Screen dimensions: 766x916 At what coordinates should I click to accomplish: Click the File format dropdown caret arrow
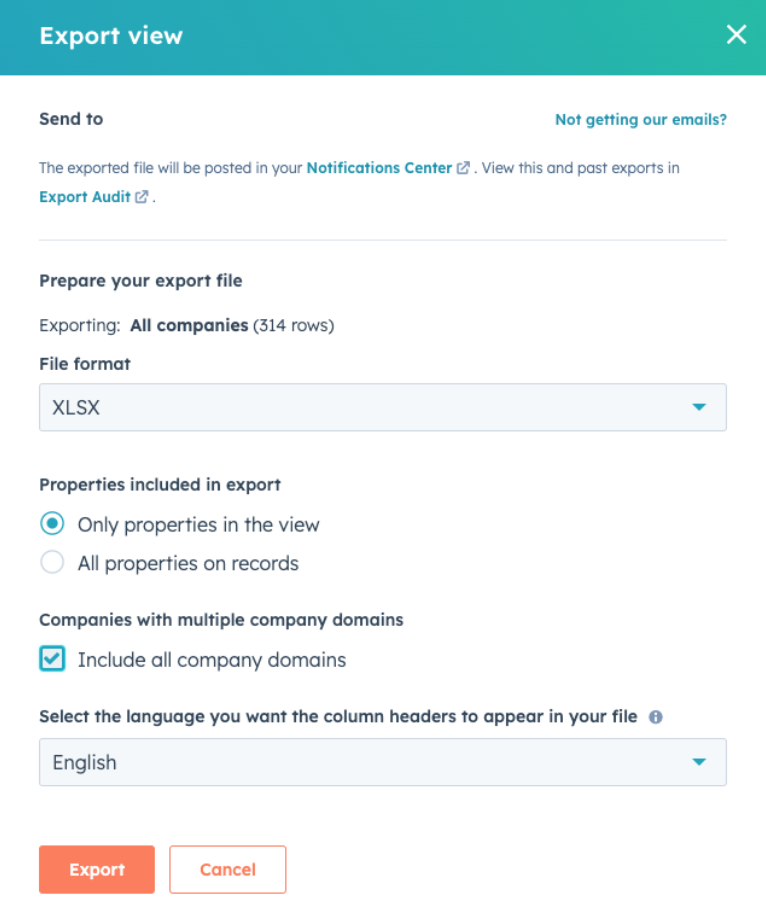pos(699,407)
